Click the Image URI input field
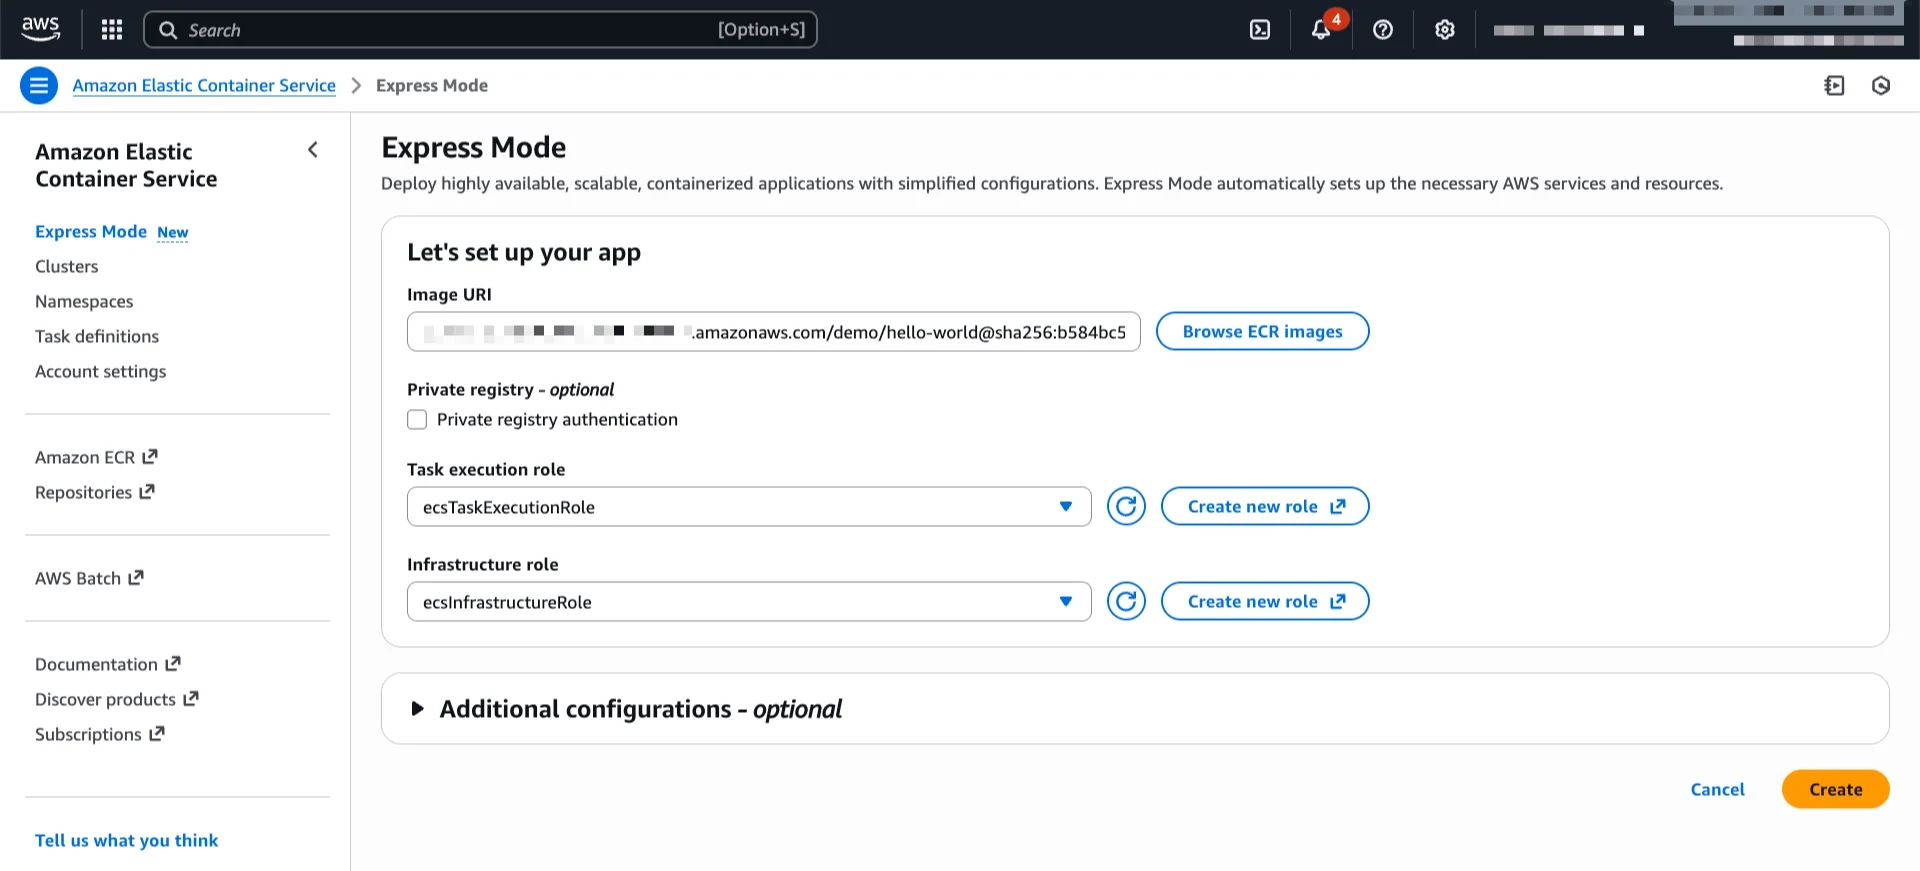Viewport: 1920px width, 871px height. (773, 332)
